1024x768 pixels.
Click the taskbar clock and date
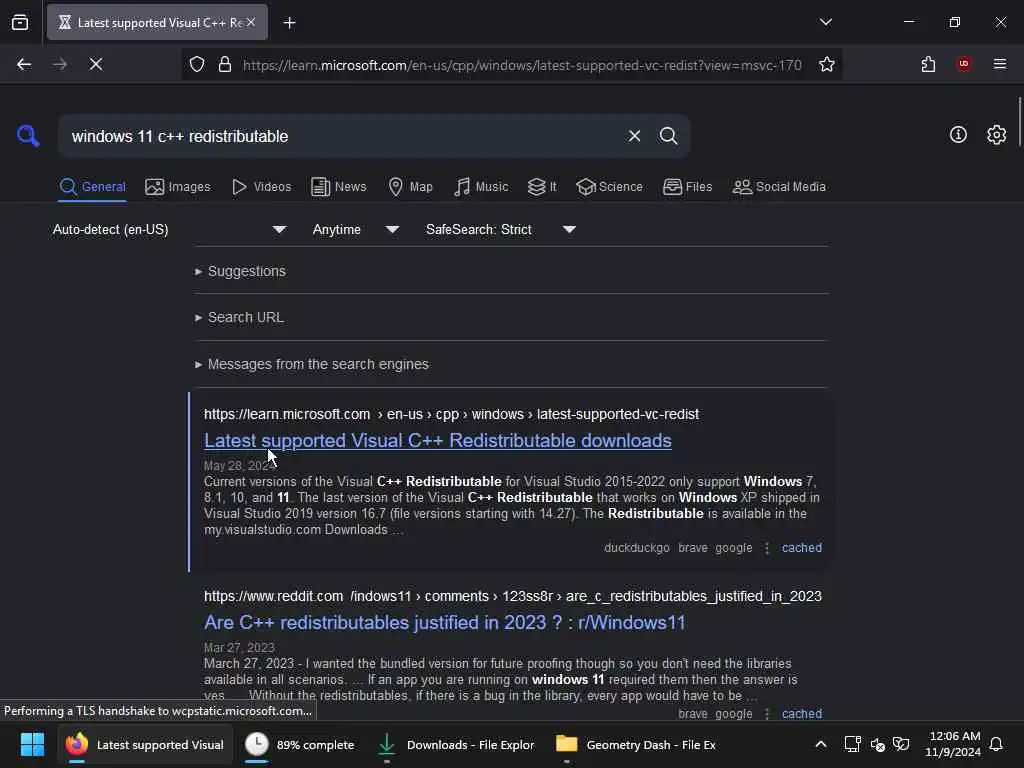pyautogui.click(x=953, y=744)
